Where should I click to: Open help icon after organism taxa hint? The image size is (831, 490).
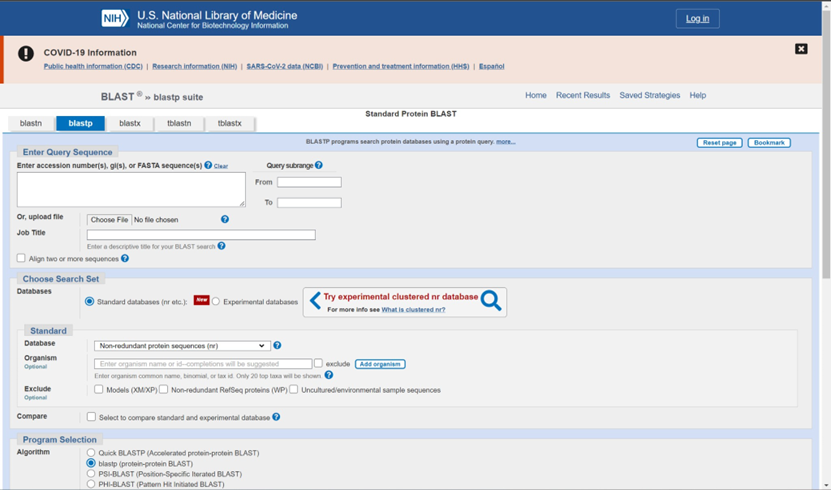(329, 375)
